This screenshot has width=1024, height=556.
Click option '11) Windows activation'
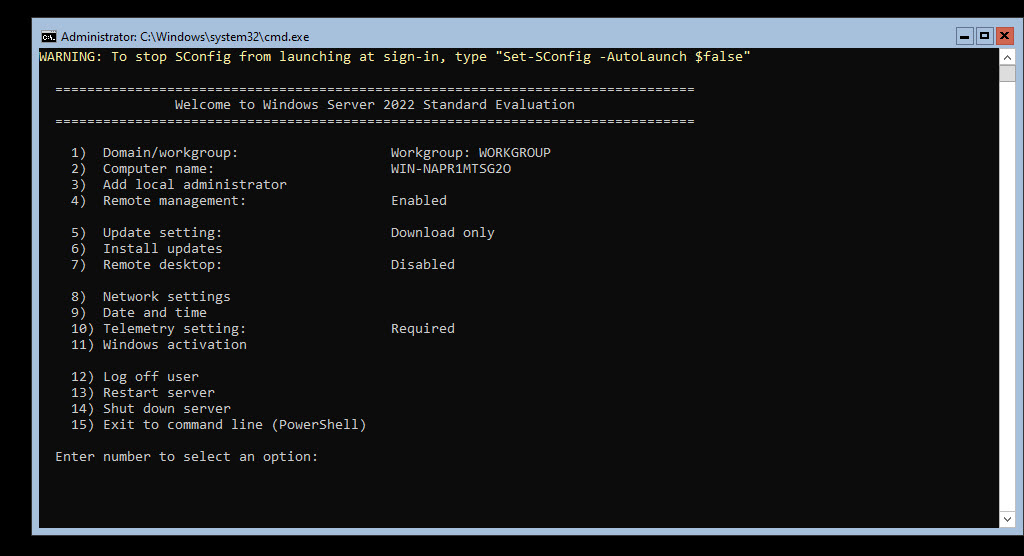pyautogui.click(x=159, y=345)
